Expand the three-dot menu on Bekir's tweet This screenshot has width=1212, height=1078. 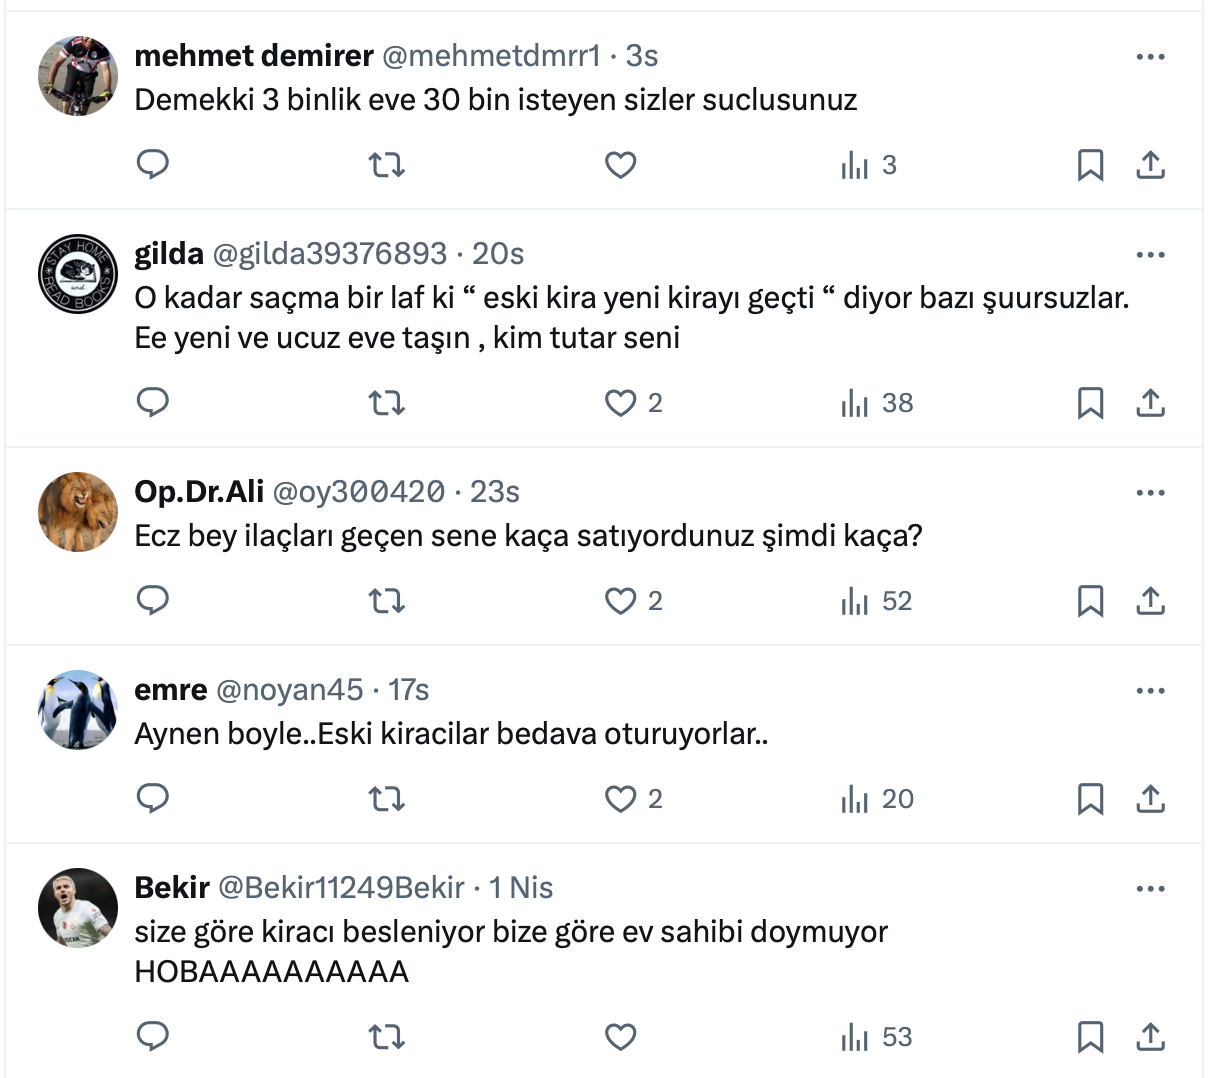pos(1151,889)
